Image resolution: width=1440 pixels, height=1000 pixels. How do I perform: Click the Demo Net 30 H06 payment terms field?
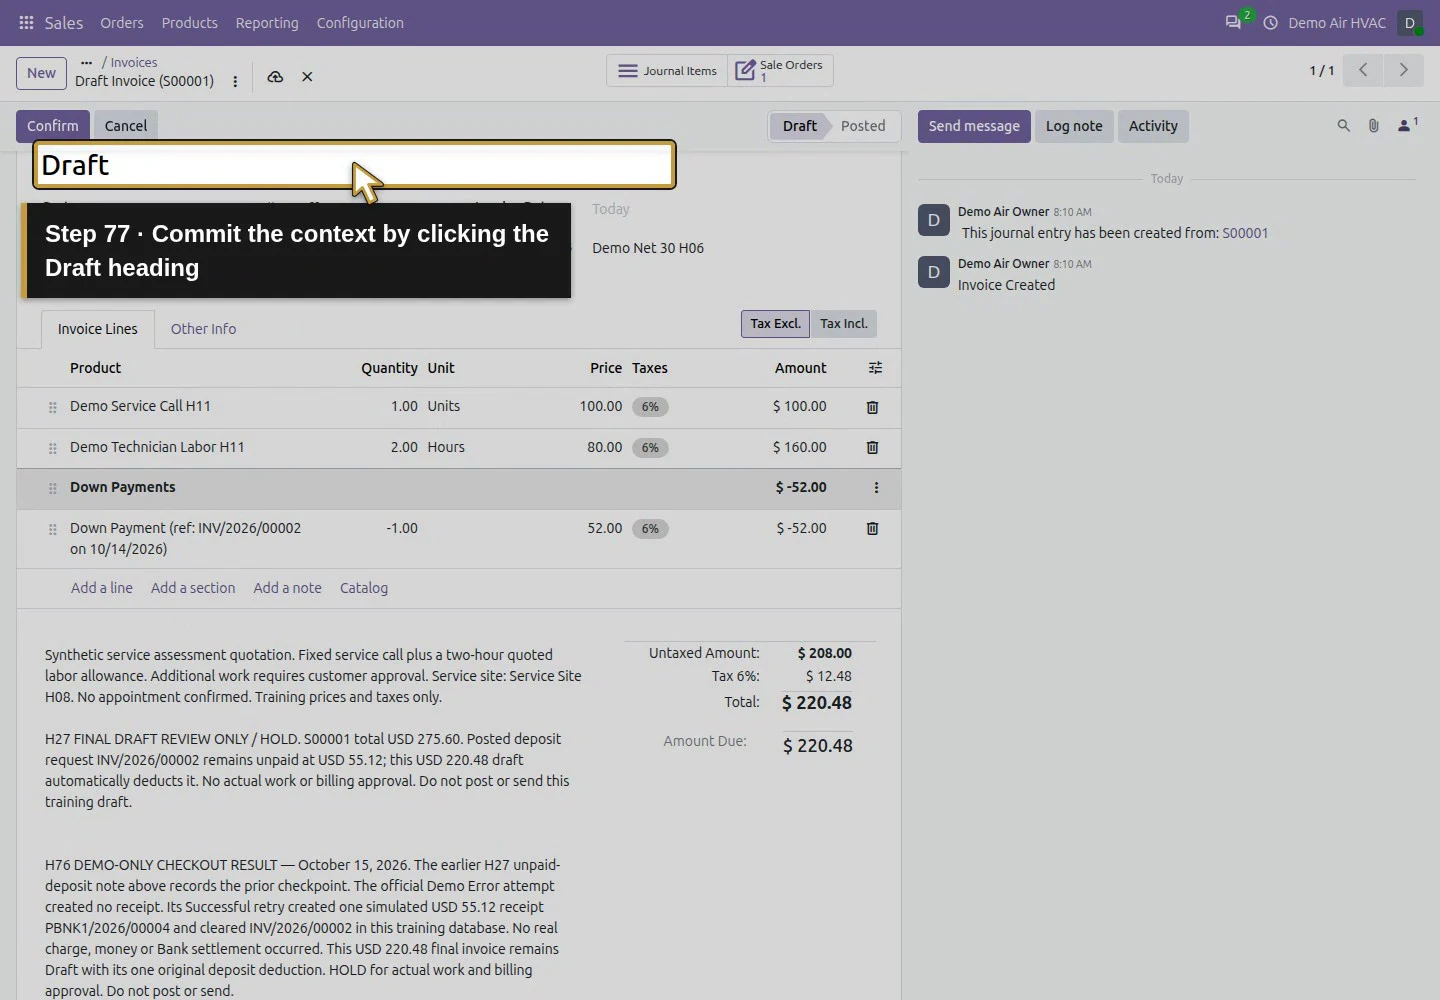point(648,248)
